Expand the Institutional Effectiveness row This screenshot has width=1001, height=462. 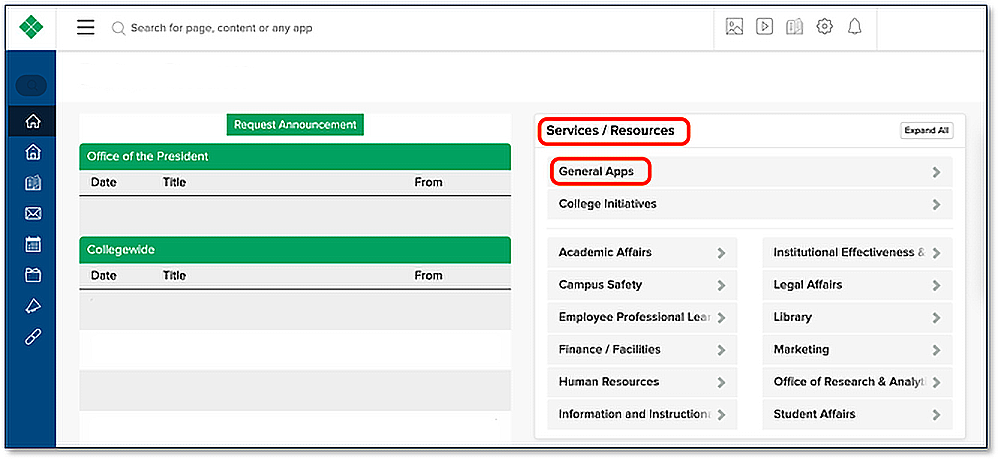click(857, 253)
